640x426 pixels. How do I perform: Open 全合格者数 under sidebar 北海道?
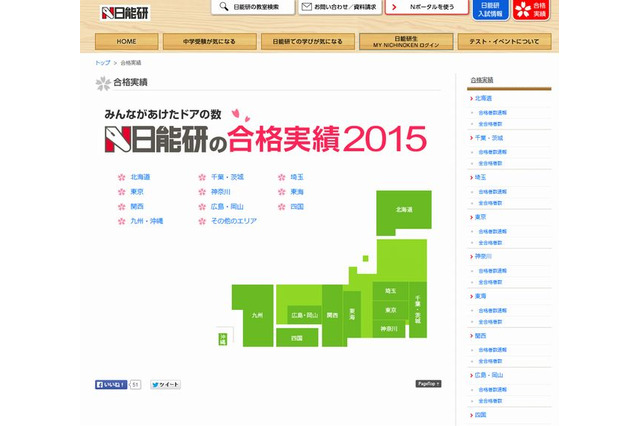tap(490, 124)
